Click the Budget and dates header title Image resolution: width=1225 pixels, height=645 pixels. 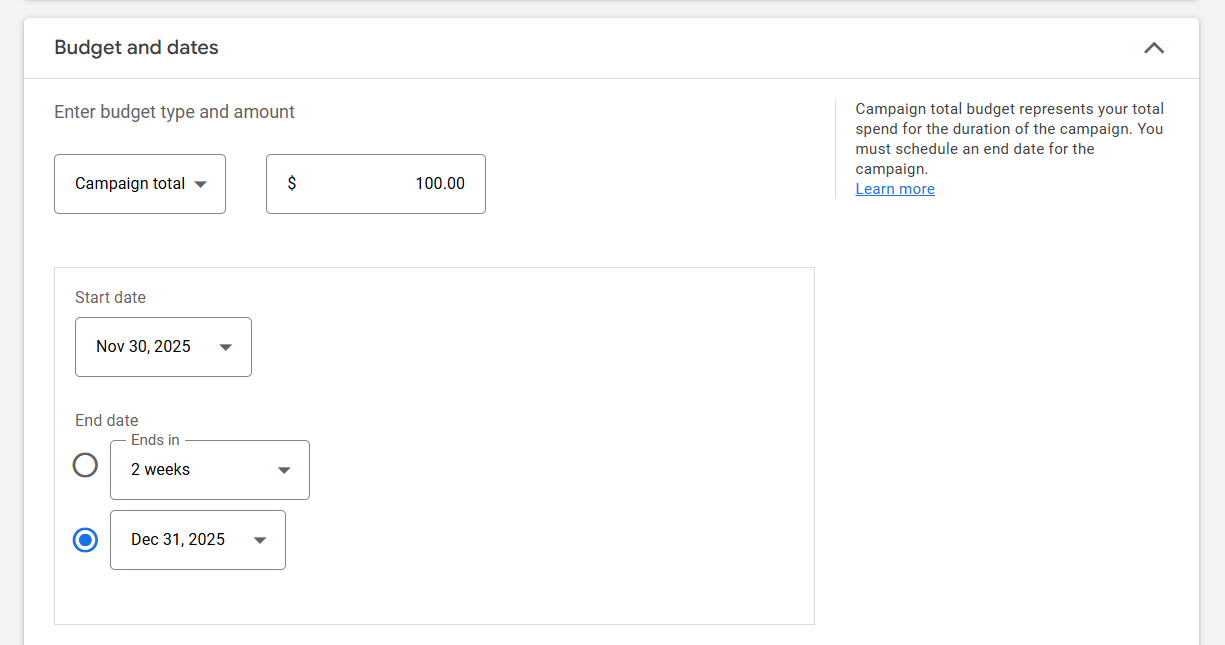136,48
